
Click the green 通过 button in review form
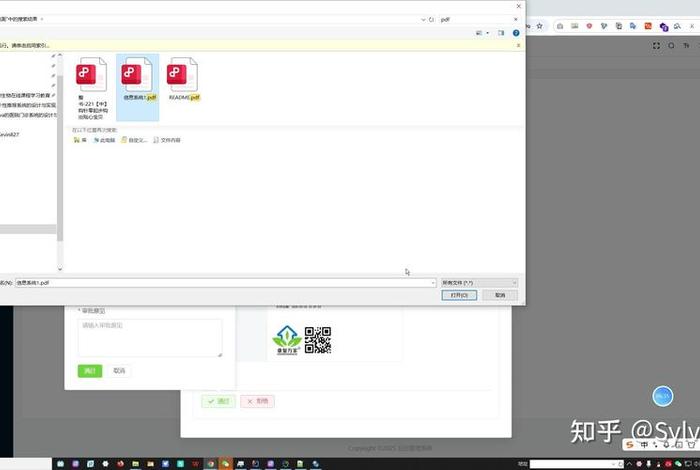[x=90, y=370]
